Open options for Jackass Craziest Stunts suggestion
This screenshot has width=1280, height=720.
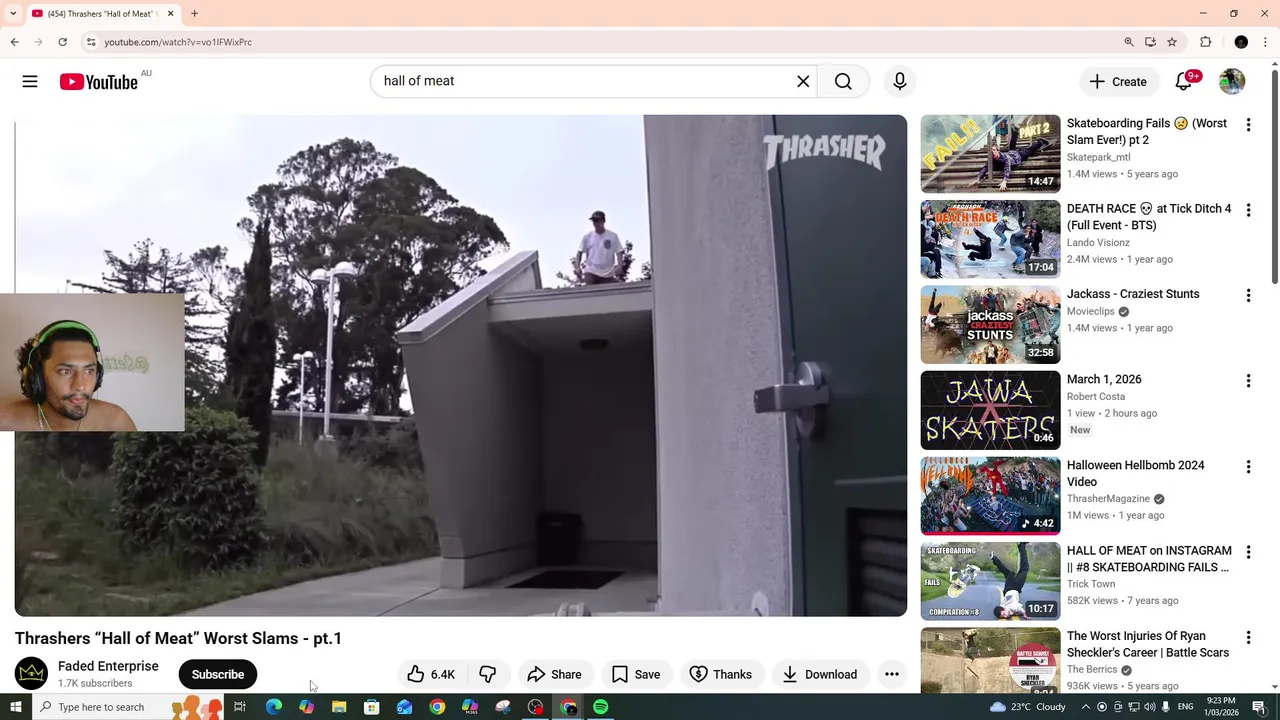coord(1248,296)
